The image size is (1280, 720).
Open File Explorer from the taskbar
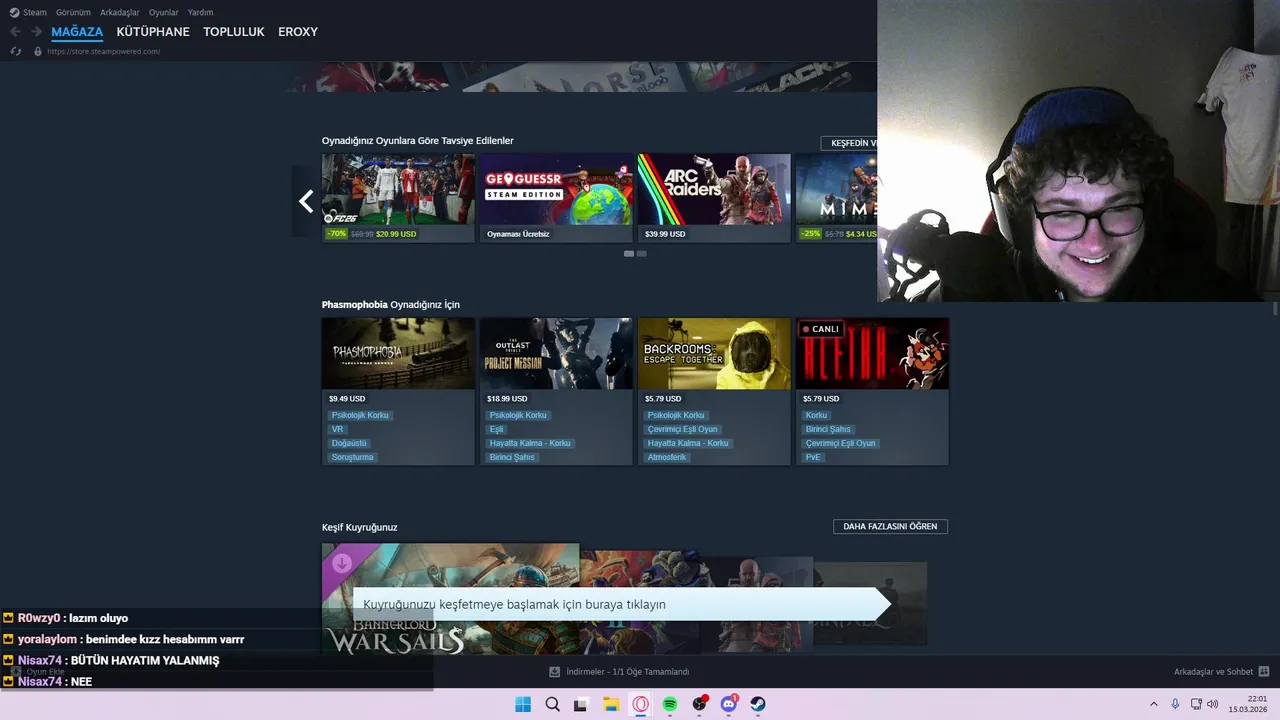click(611, 704)
